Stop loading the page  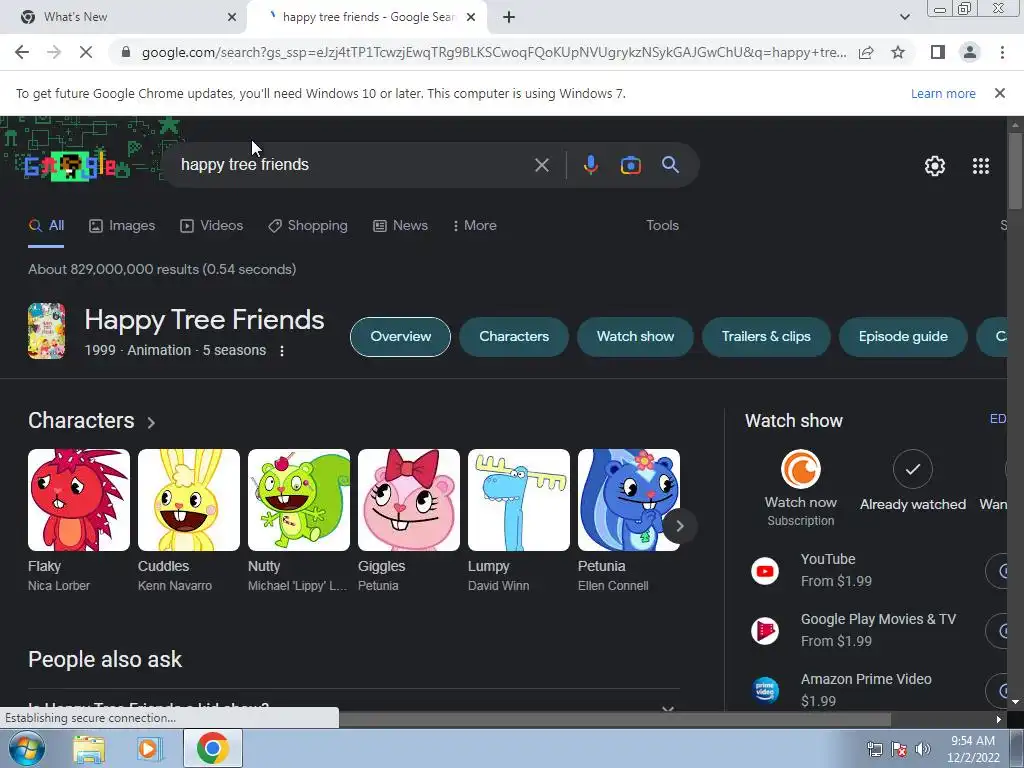pos(86,52)
